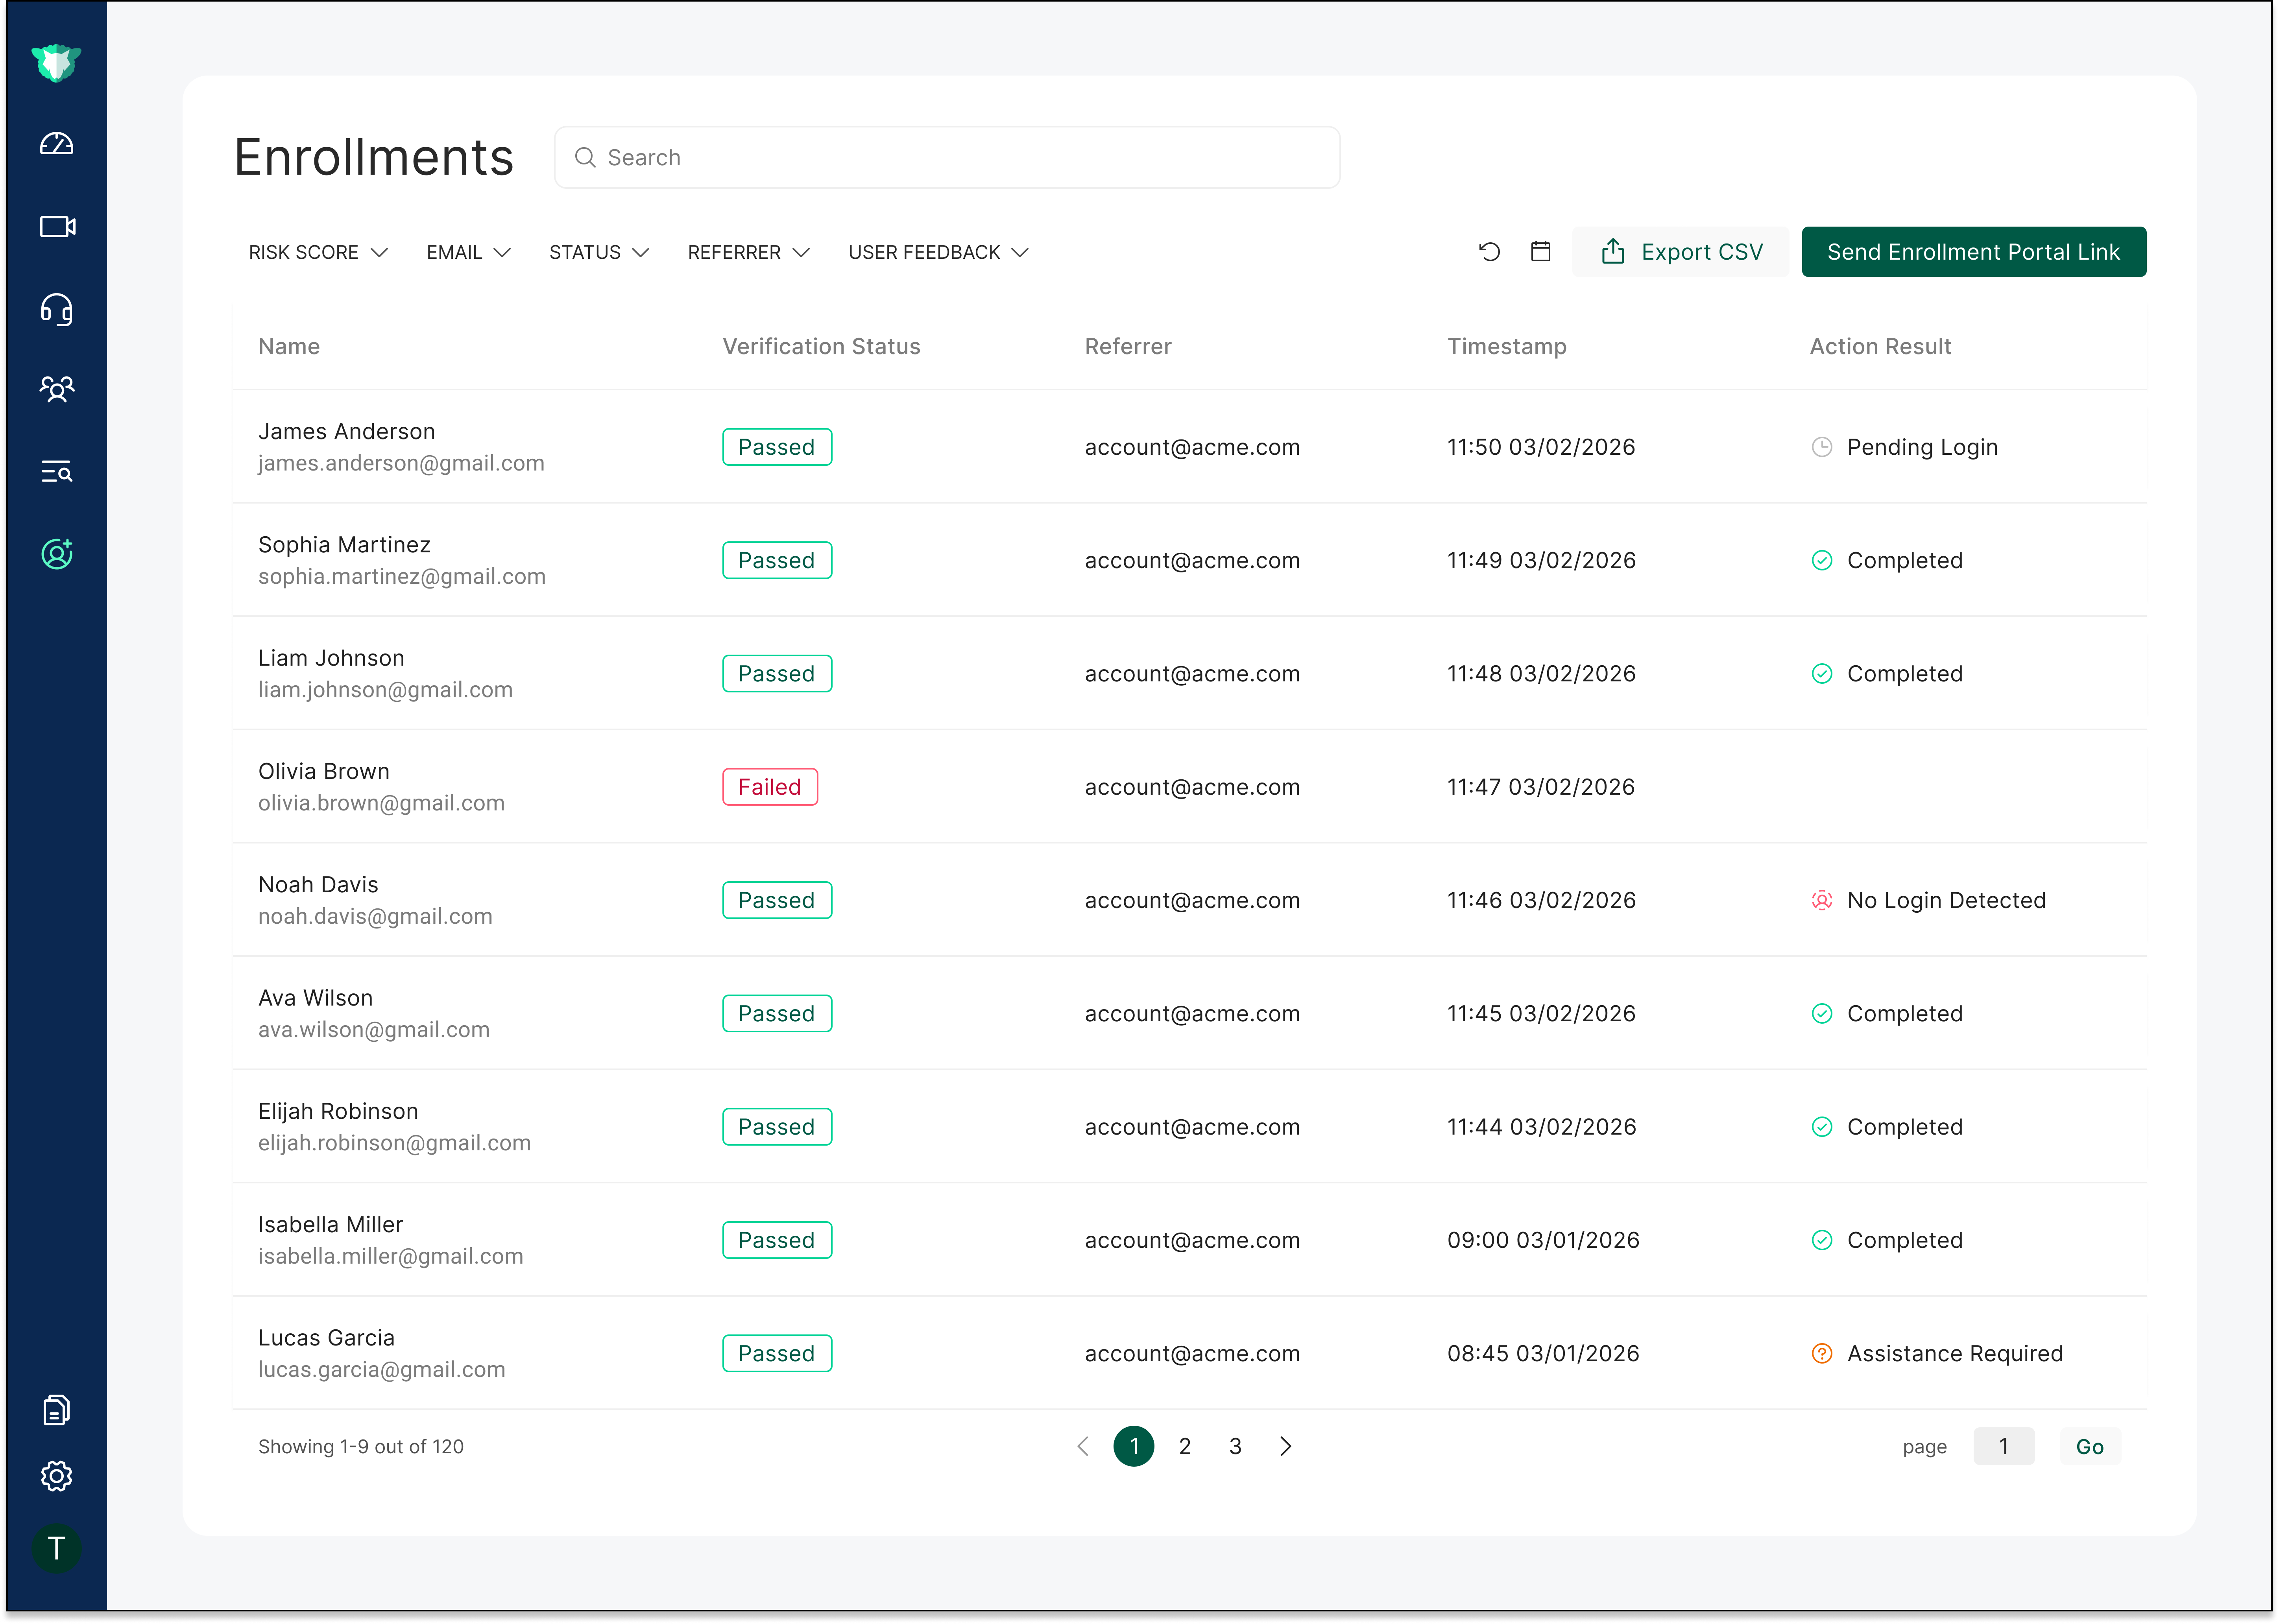Click the Export CSV button
2279x1624 pixels.
click(x=1681, y=252)
